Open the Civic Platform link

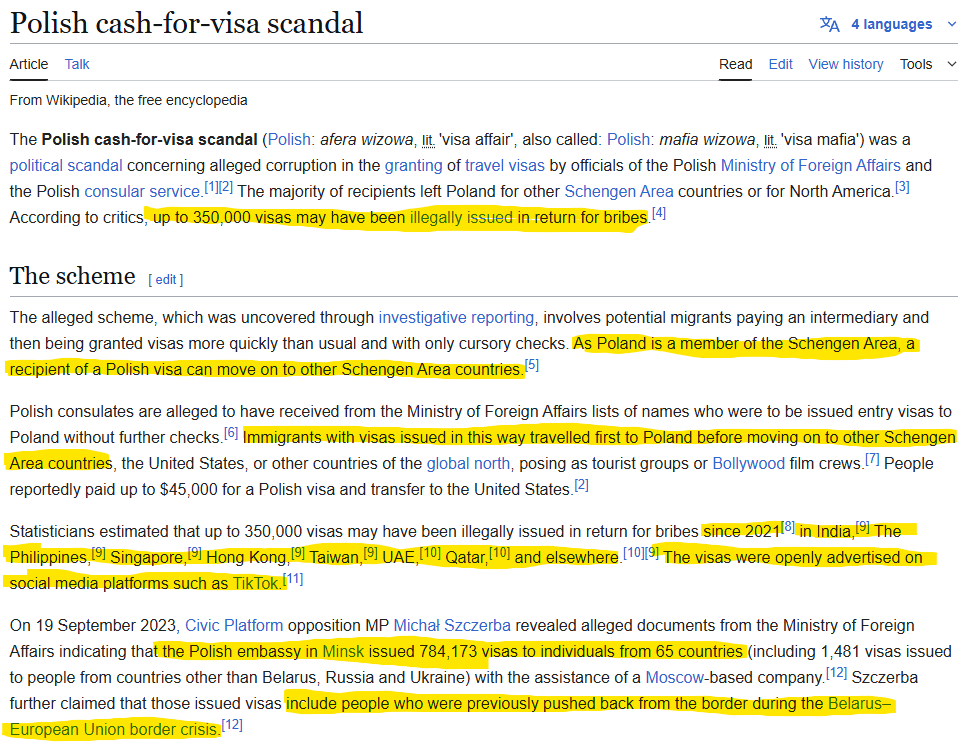pos(234,625)
